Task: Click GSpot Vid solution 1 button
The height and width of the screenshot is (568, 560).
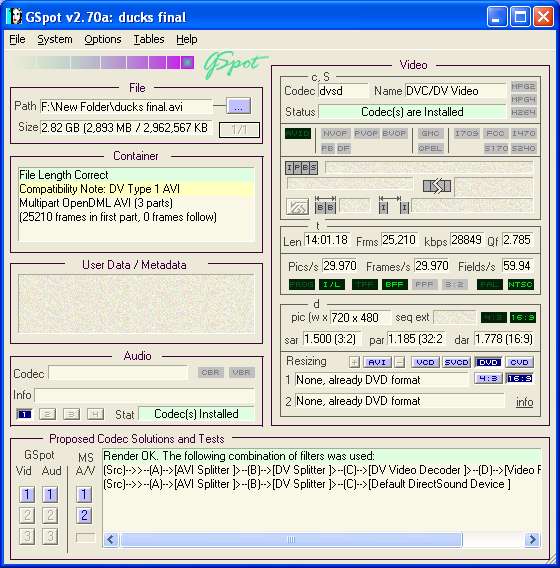Action: 27,494
